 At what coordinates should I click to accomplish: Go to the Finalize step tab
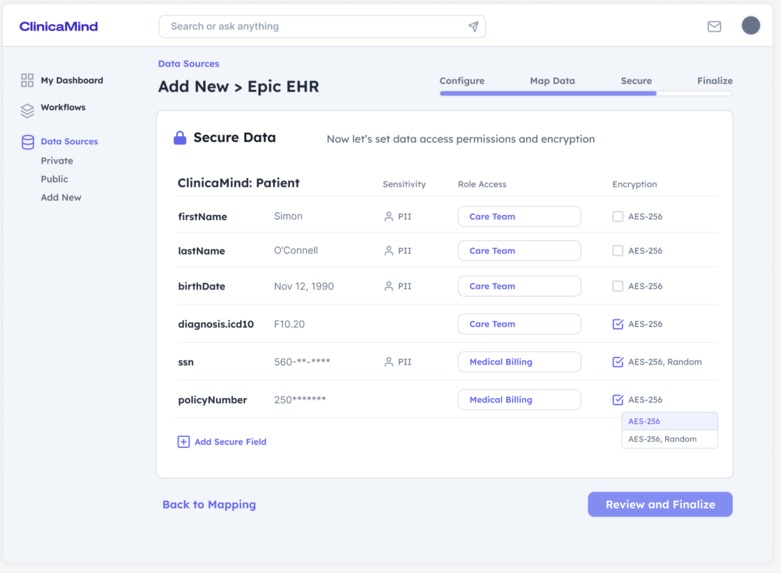(715, 81)
